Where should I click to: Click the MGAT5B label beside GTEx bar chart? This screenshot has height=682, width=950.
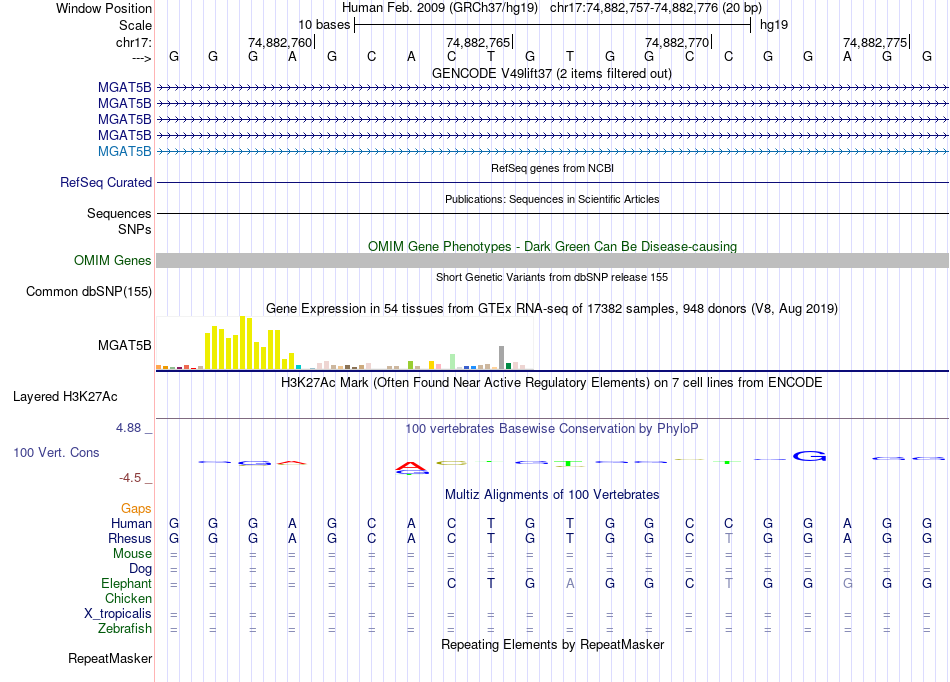coord(125,345)
